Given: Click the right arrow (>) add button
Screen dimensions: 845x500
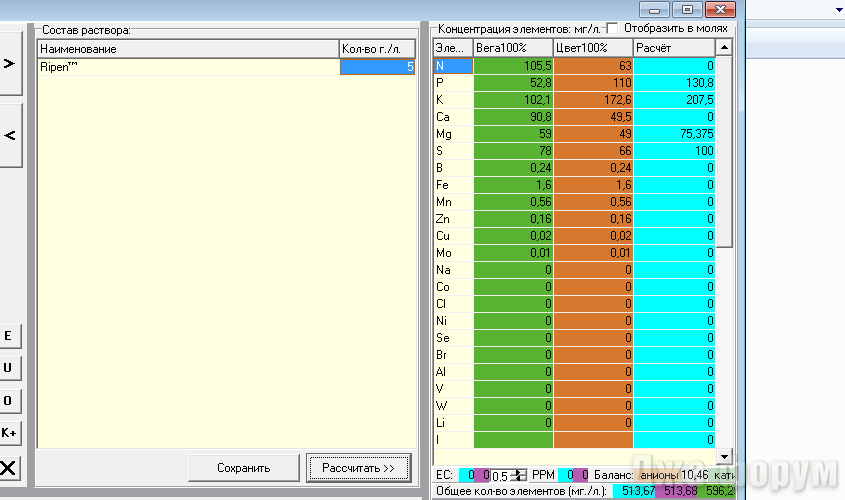Looking at the screenshot, I should (10, 63).
